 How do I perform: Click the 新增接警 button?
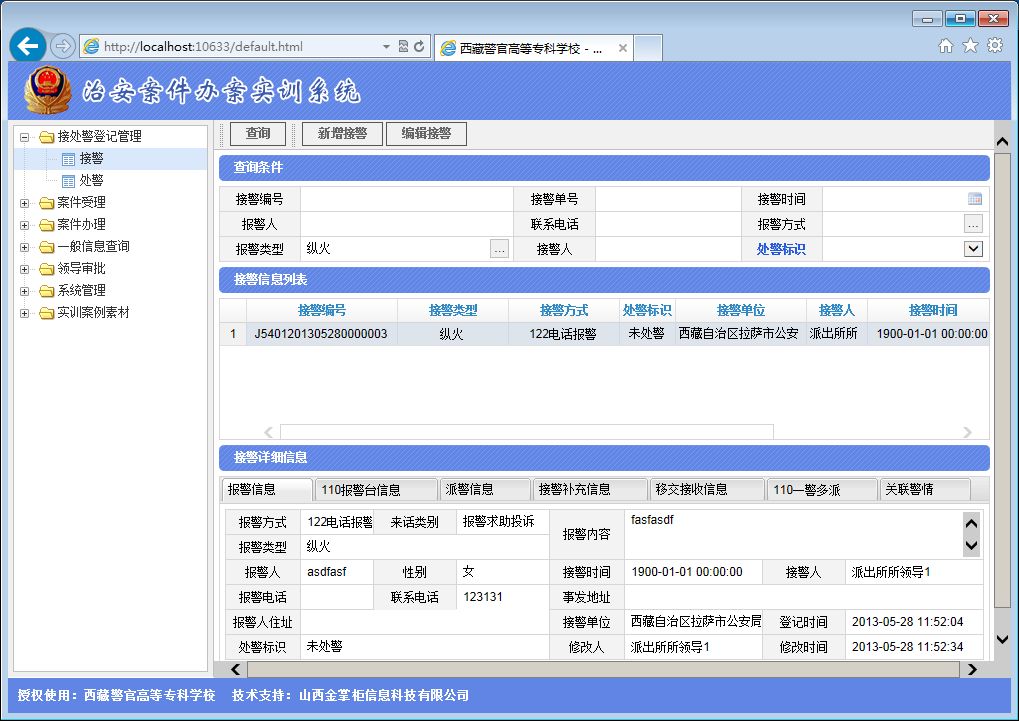point(342,133)
